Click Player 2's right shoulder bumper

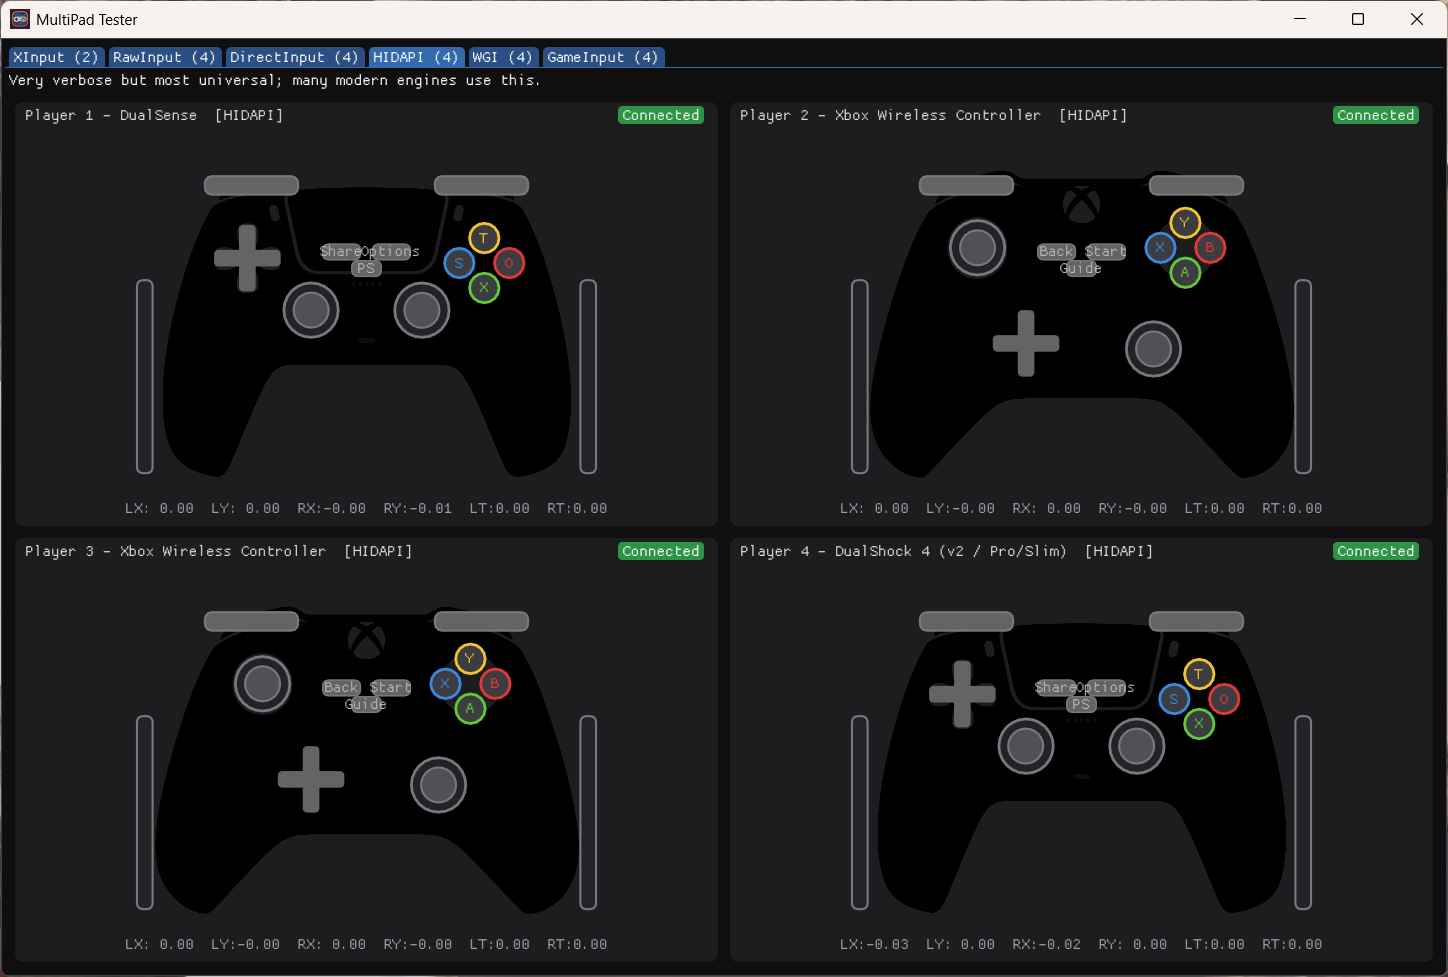[1196, 185]
